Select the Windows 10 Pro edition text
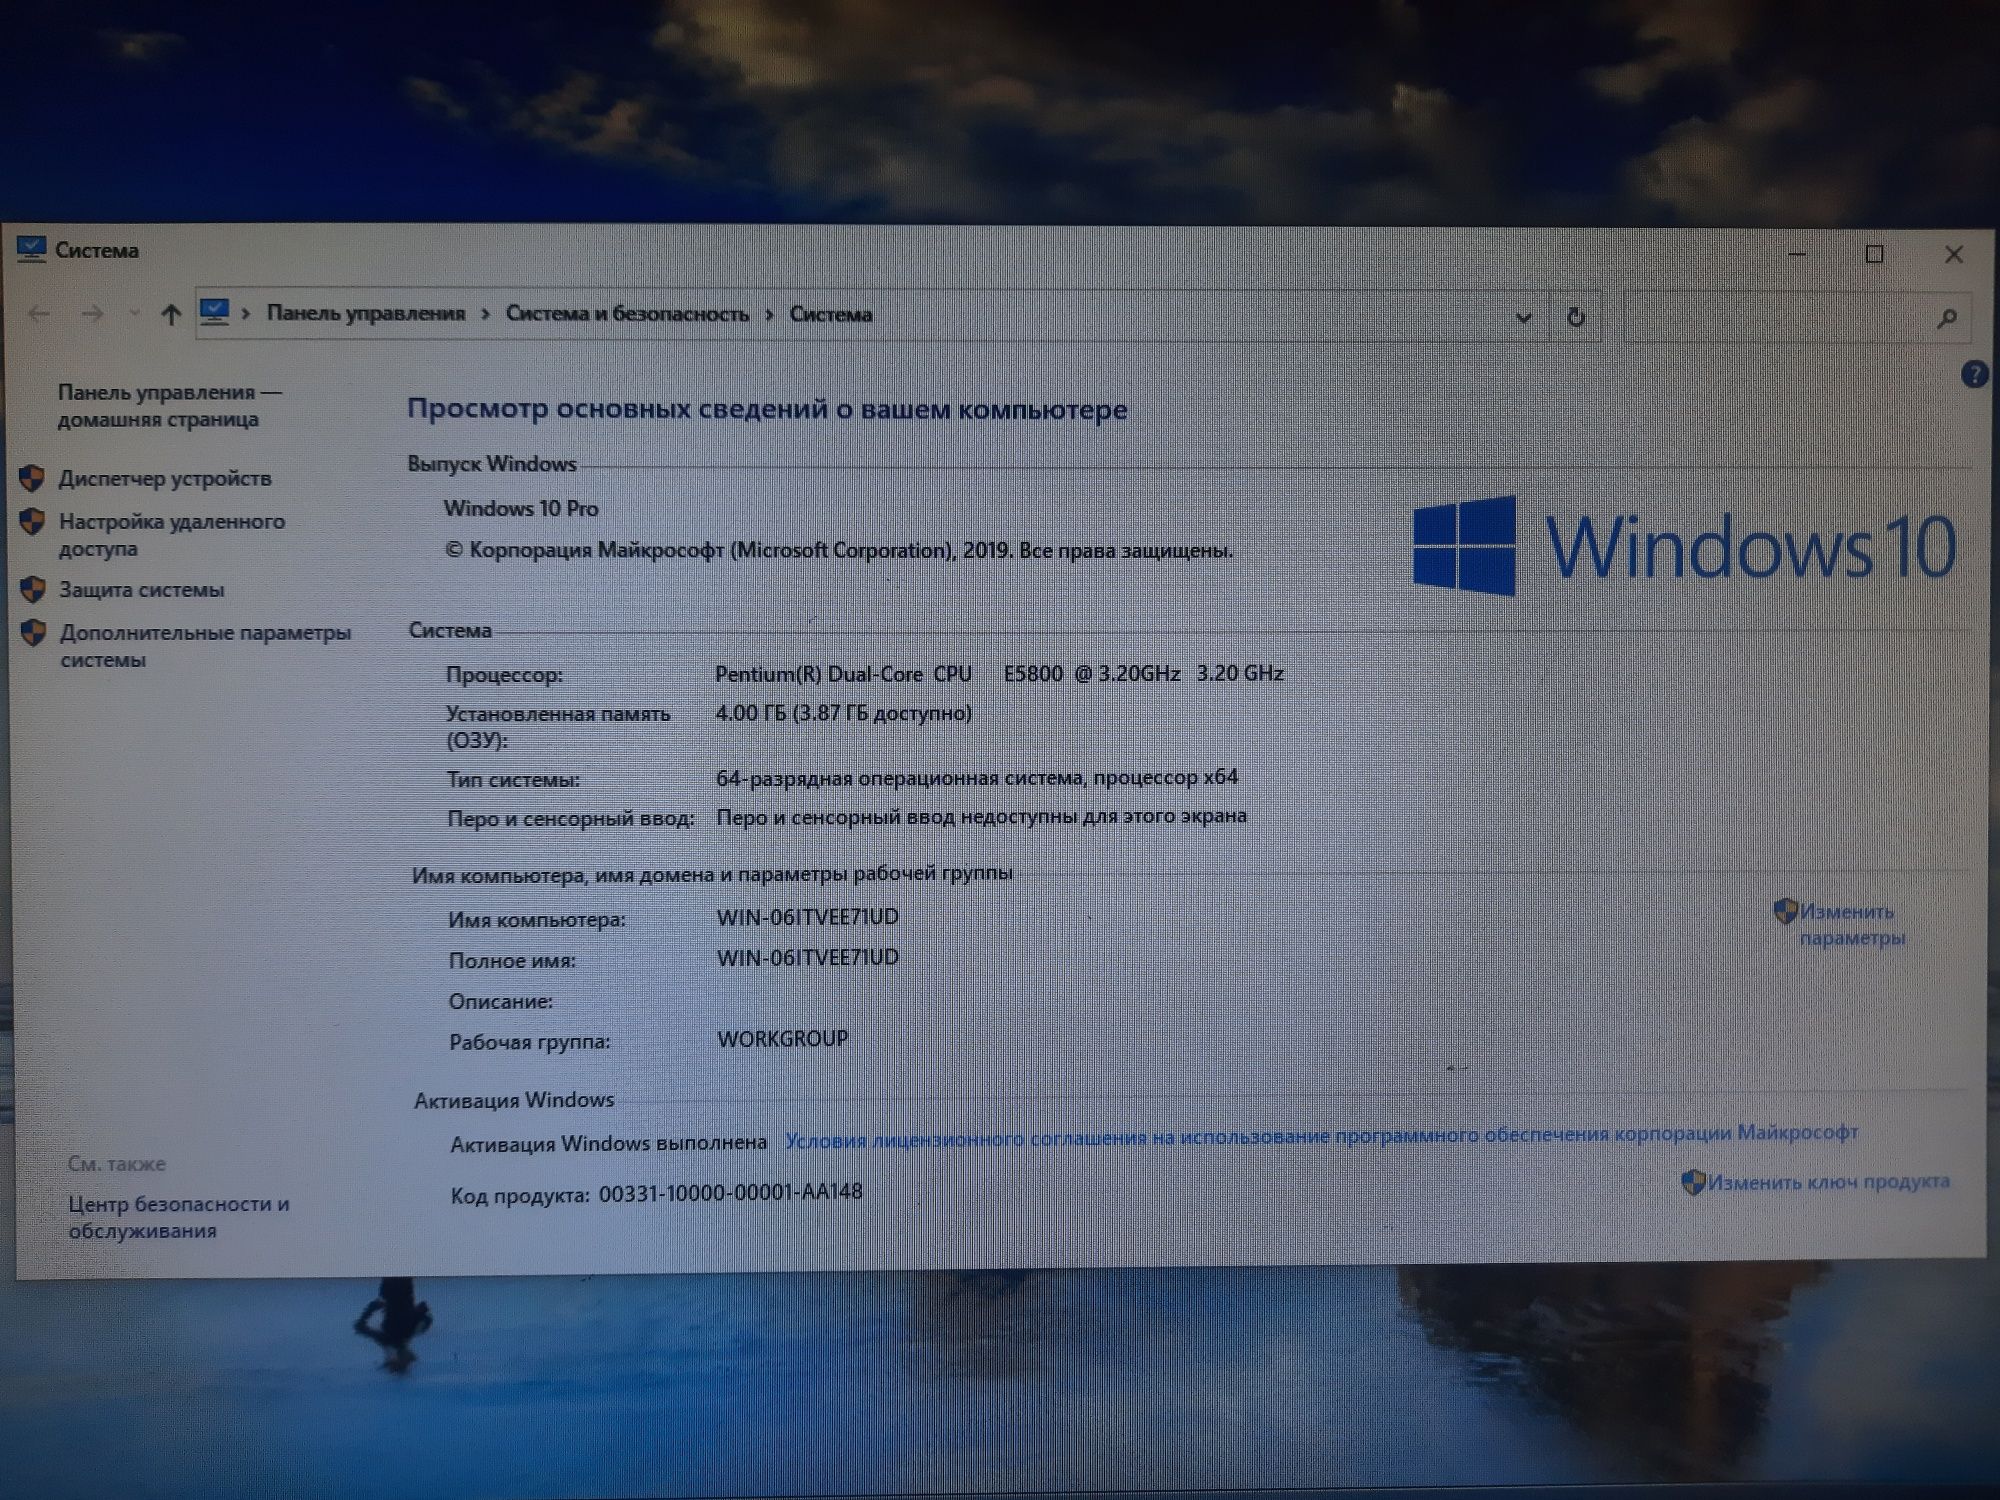This screenshot has width=2000, height=1500. tap(521, 508)
